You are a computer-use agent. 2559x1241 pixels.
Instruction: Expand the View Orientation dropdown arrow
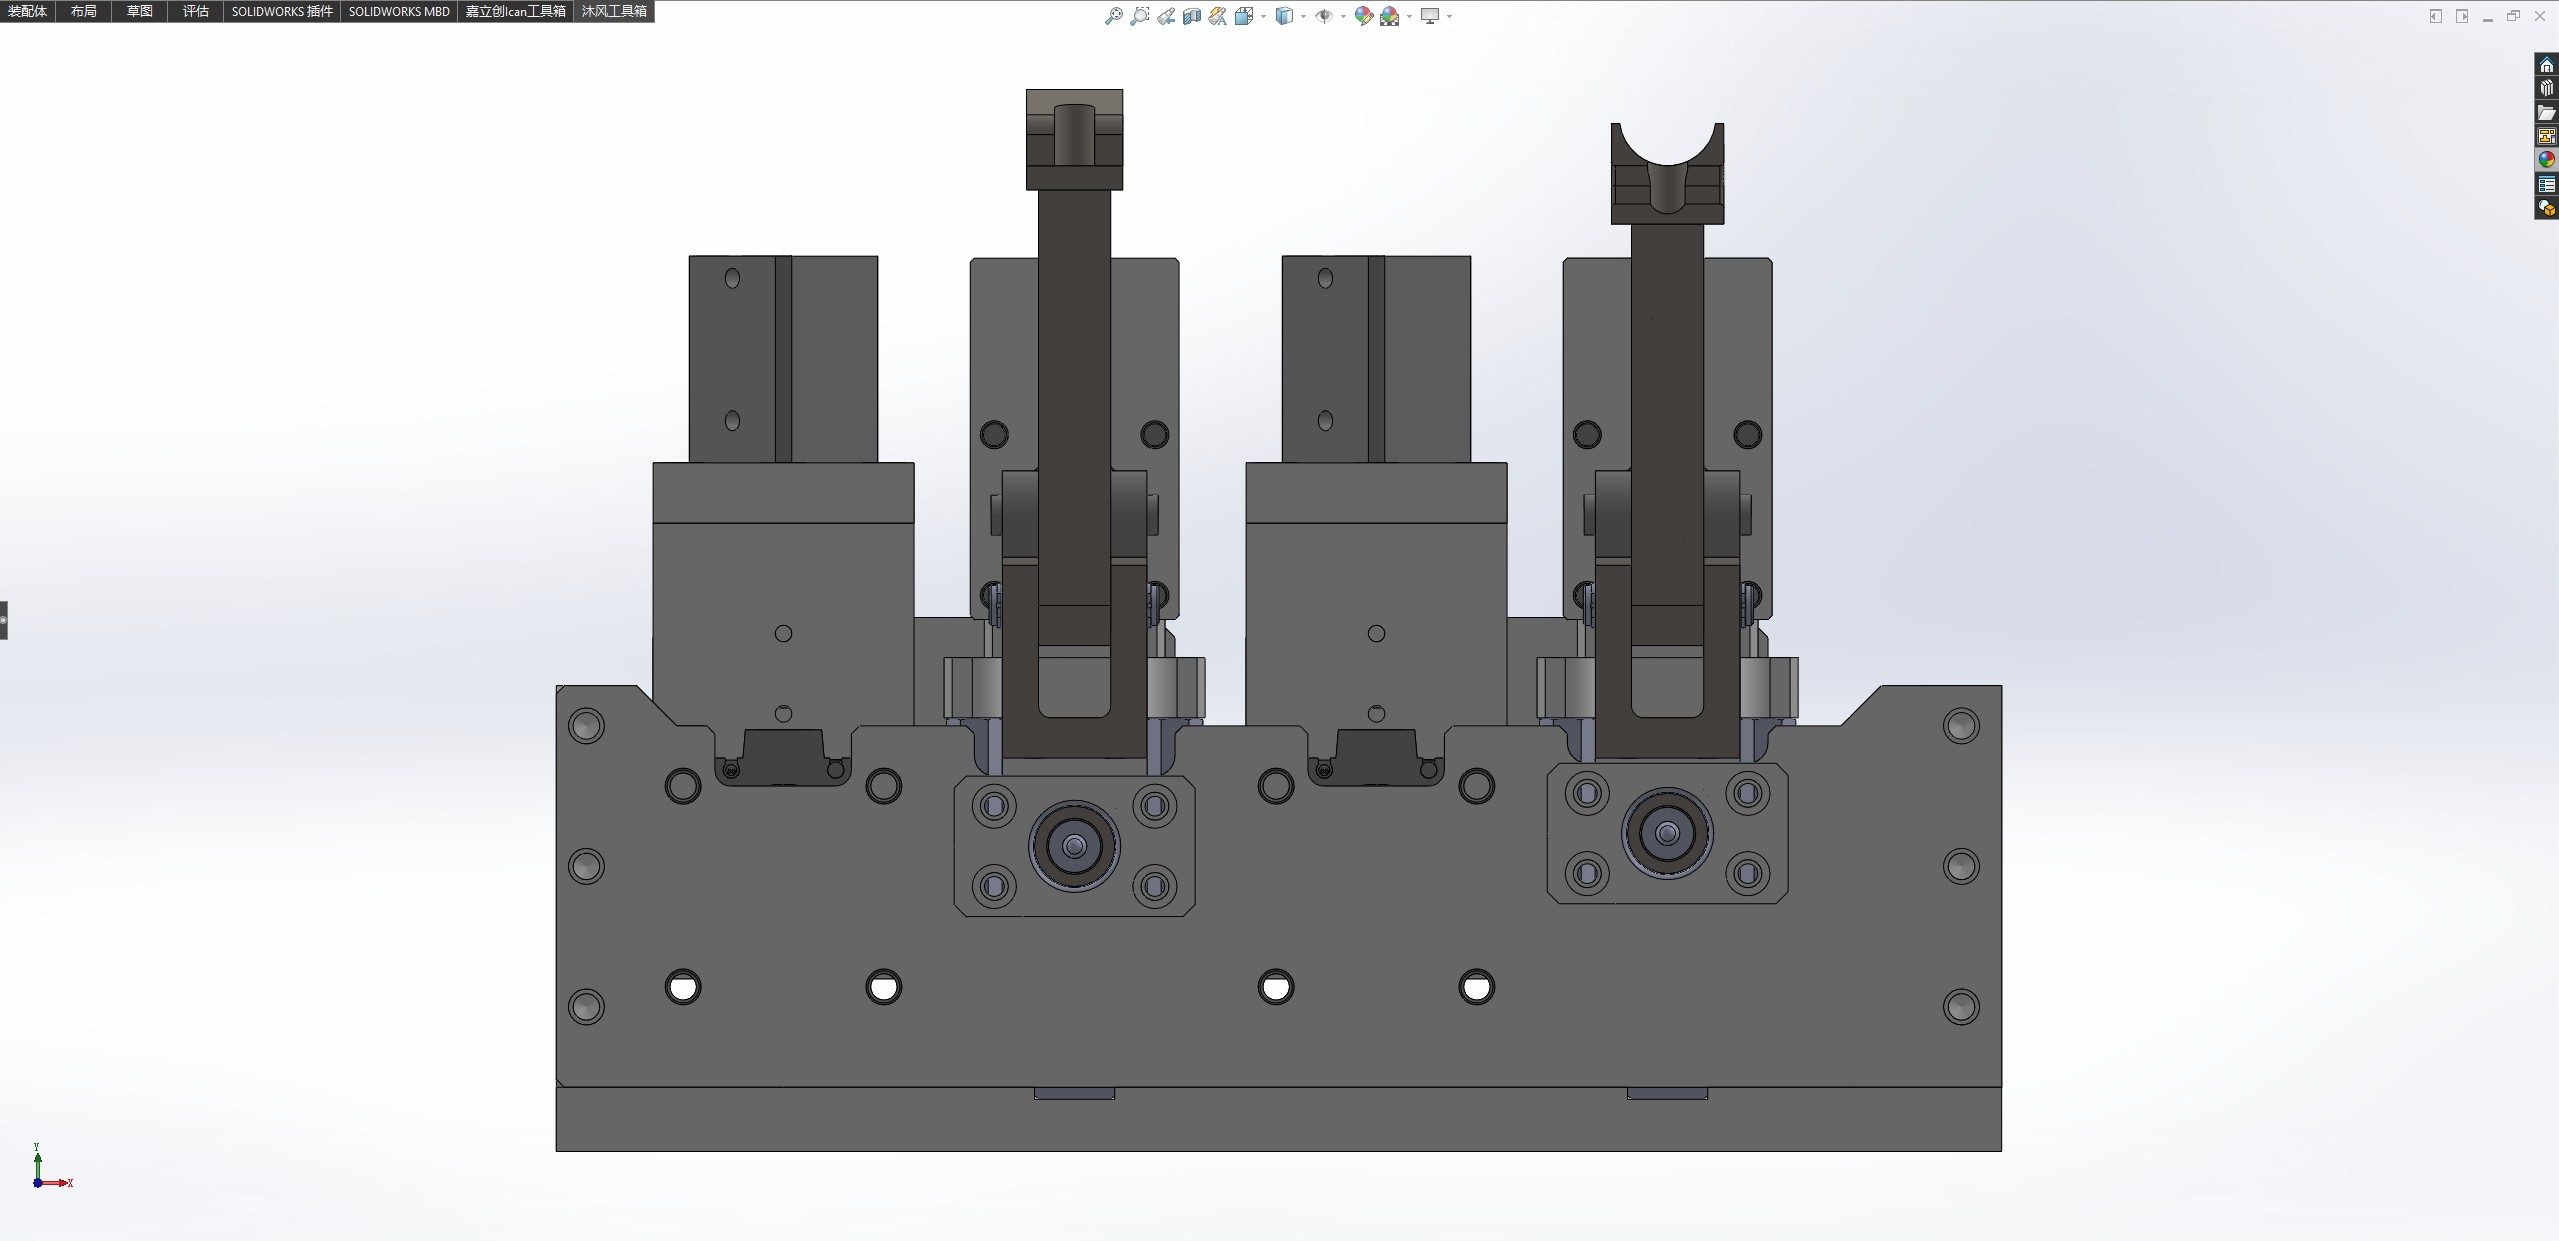click(1264, 16)
